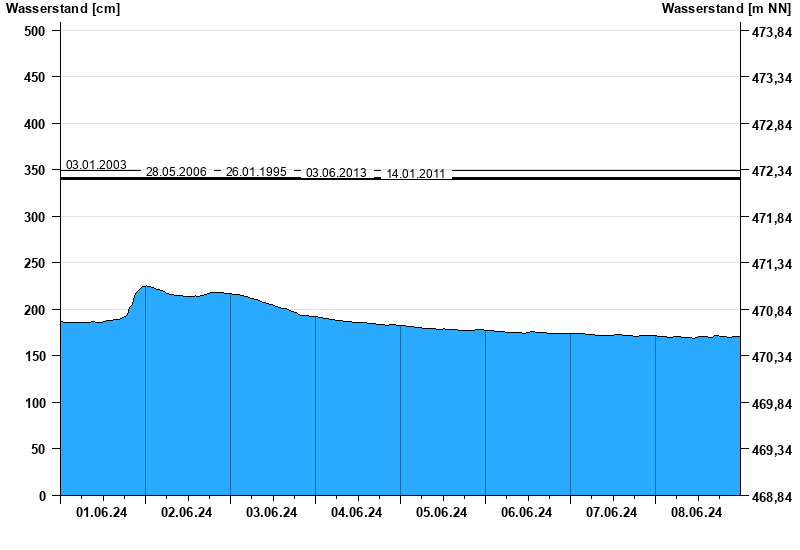Click the 473,34 value on right axis
800x550 pixels.
tap(772, 79)
